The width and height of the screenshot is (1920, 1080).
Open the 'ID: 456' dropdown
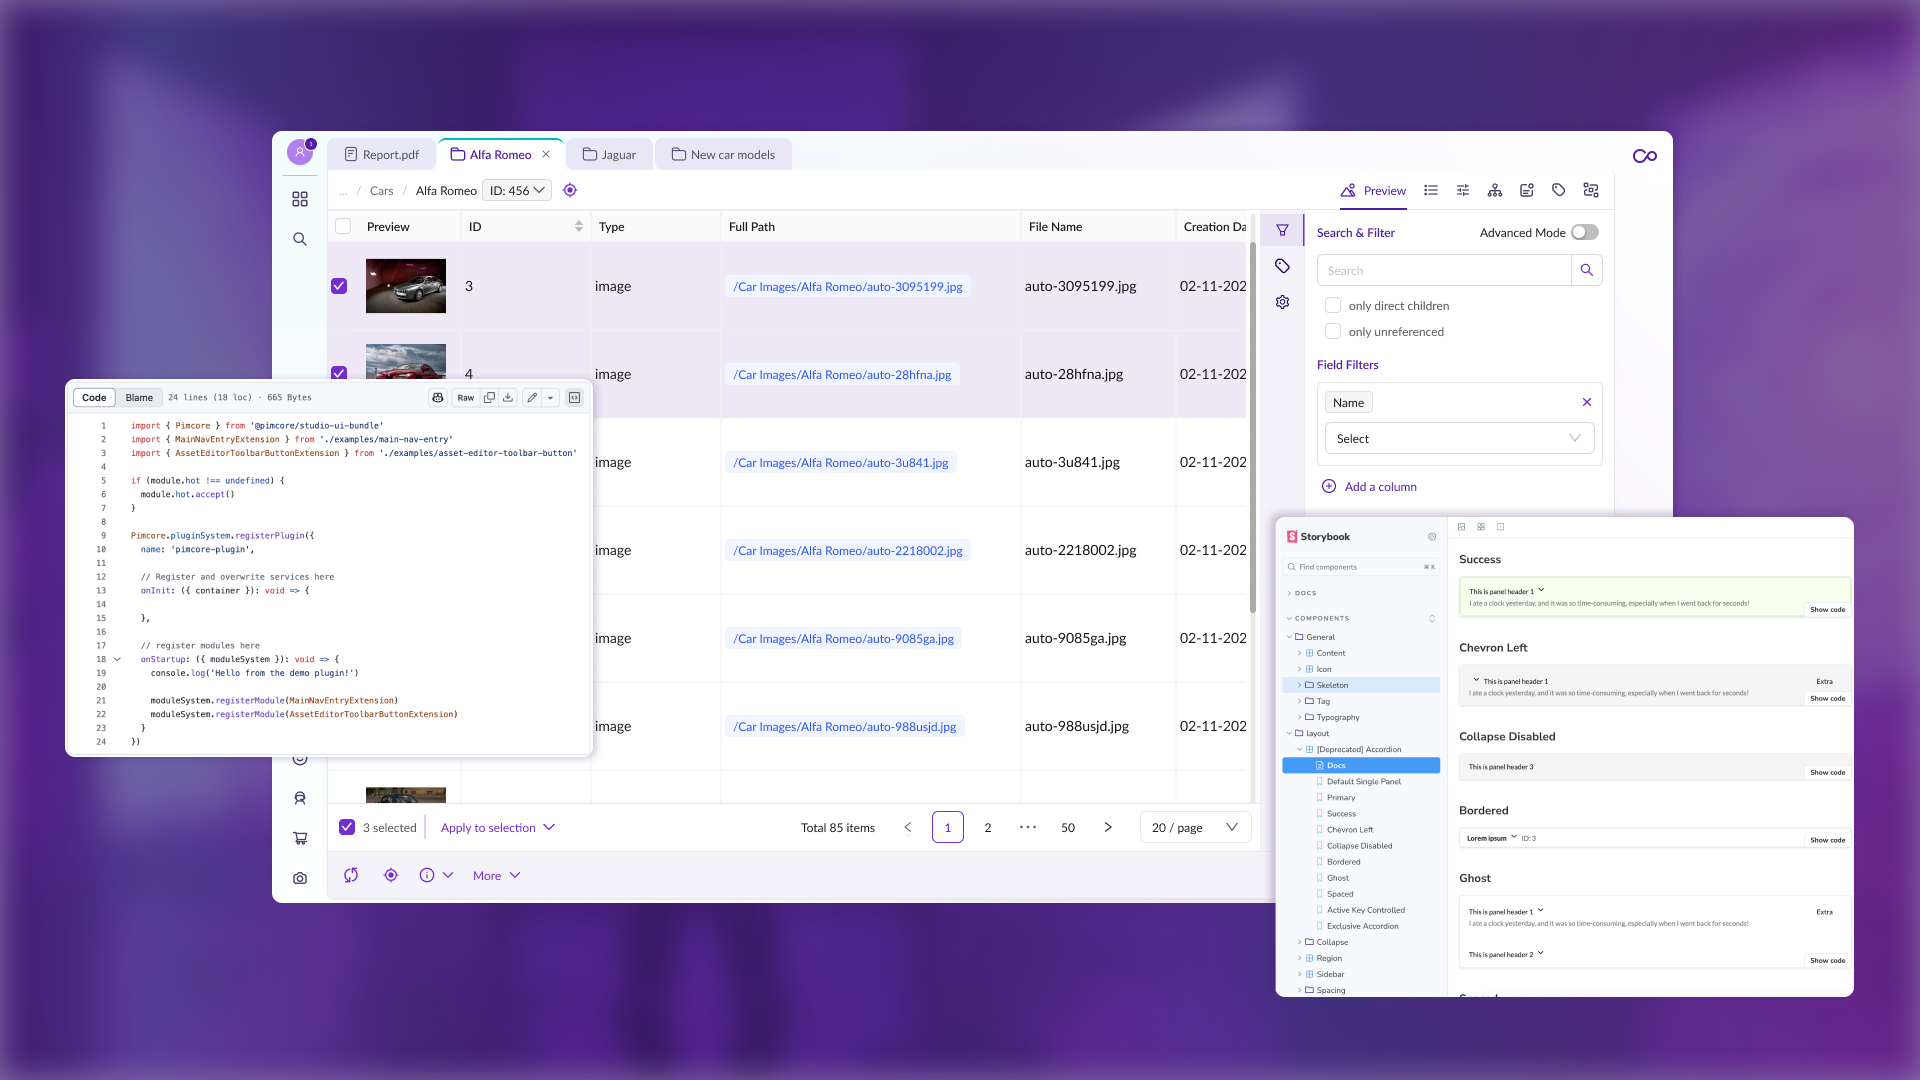click(517, 189)
